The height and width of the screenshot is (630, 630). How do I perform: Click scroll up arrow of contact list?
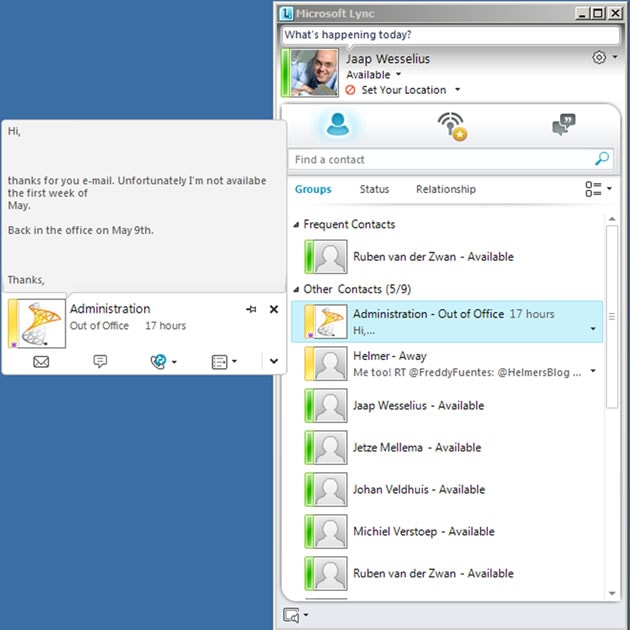point(612,219)
